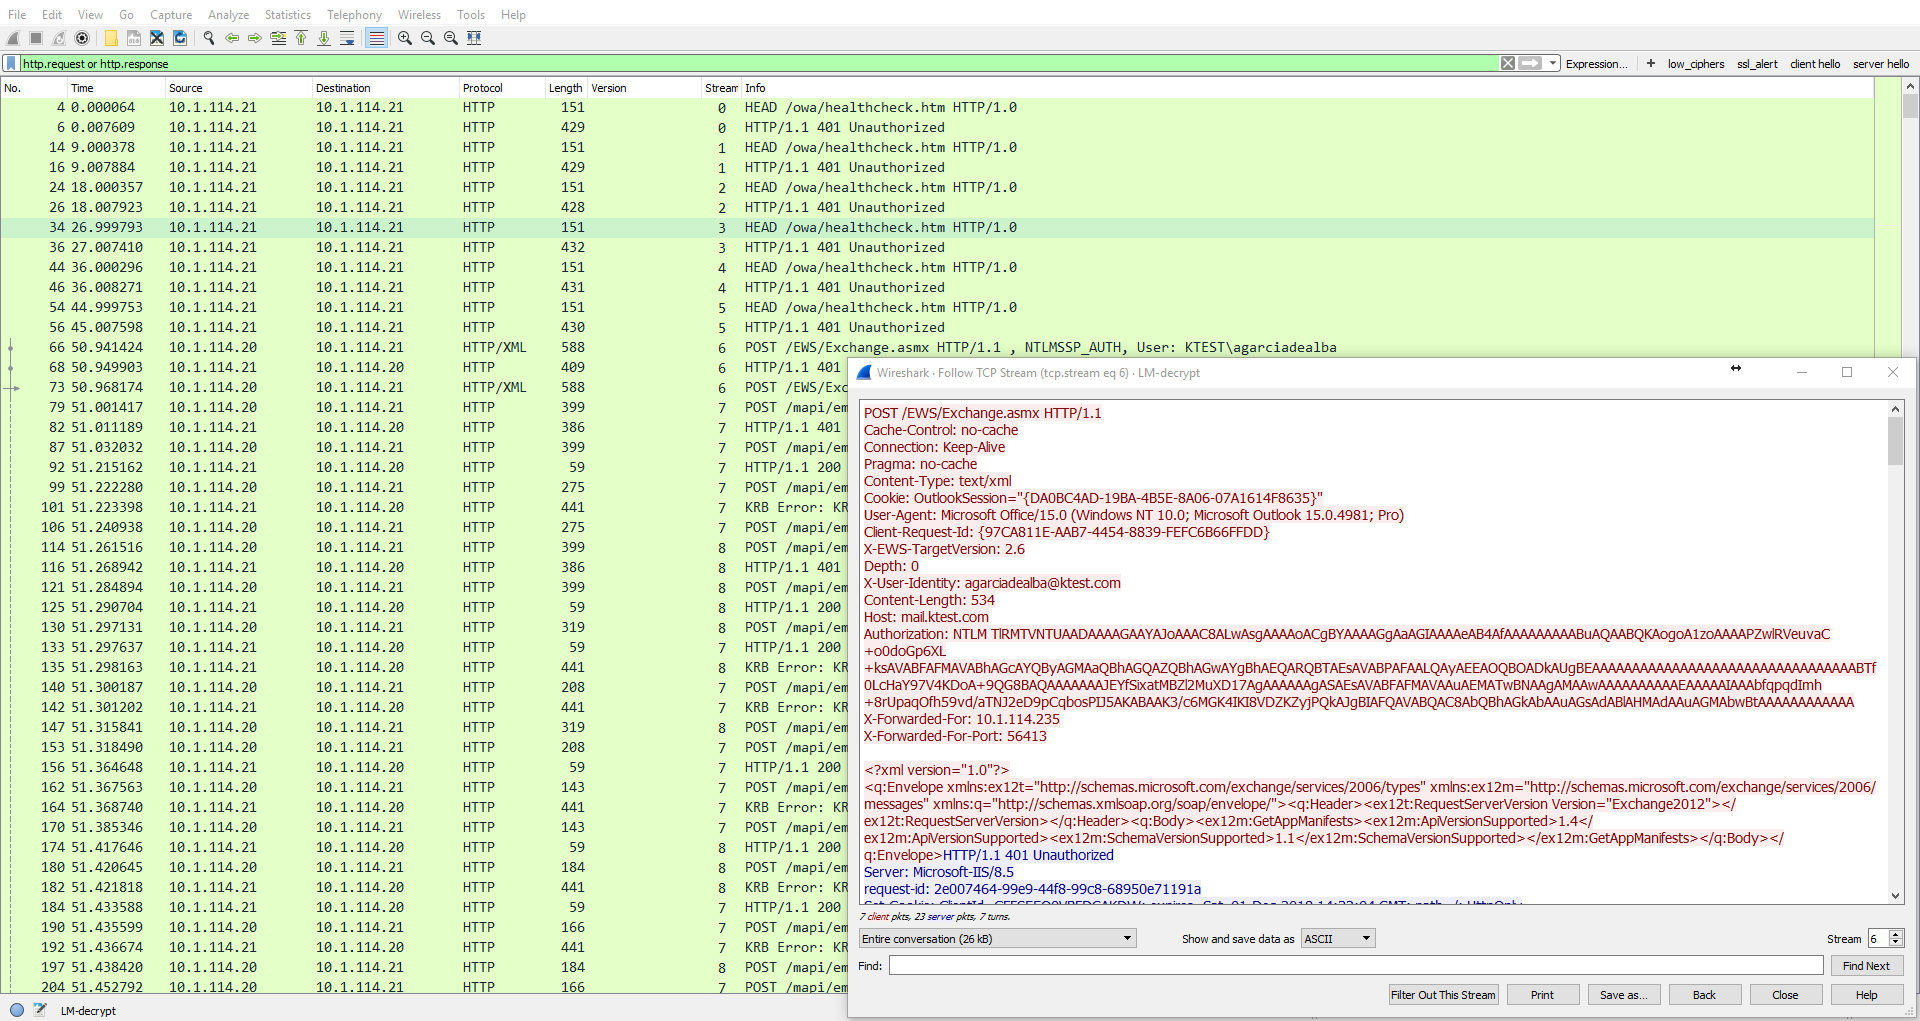Jump to the first packet icon
The image size is (1920, 1021).
(301, 38)
